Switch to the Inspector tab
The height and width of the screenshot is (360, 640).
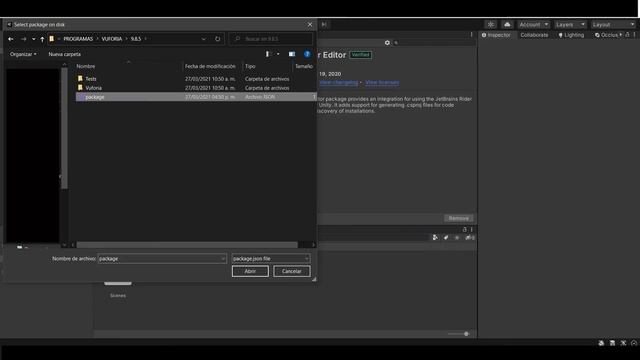pyautogui.click(x=496, y=35)
